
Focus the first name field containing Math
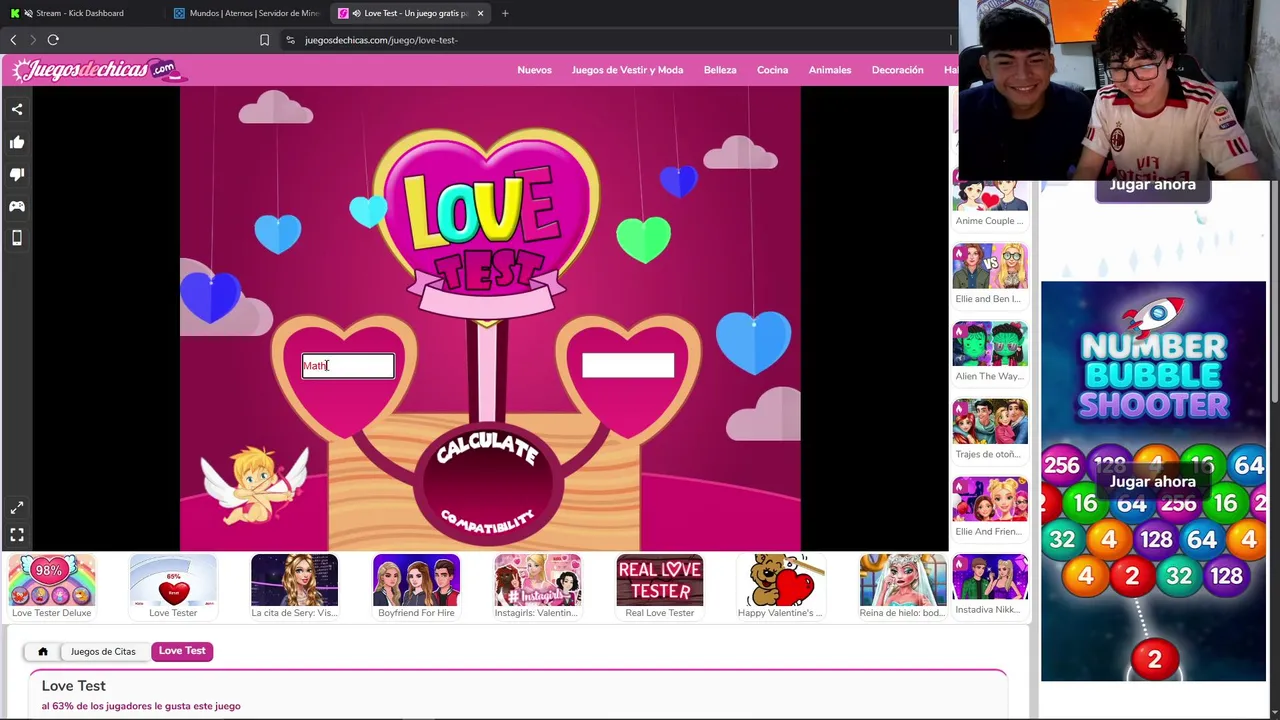tap(348, 366)
